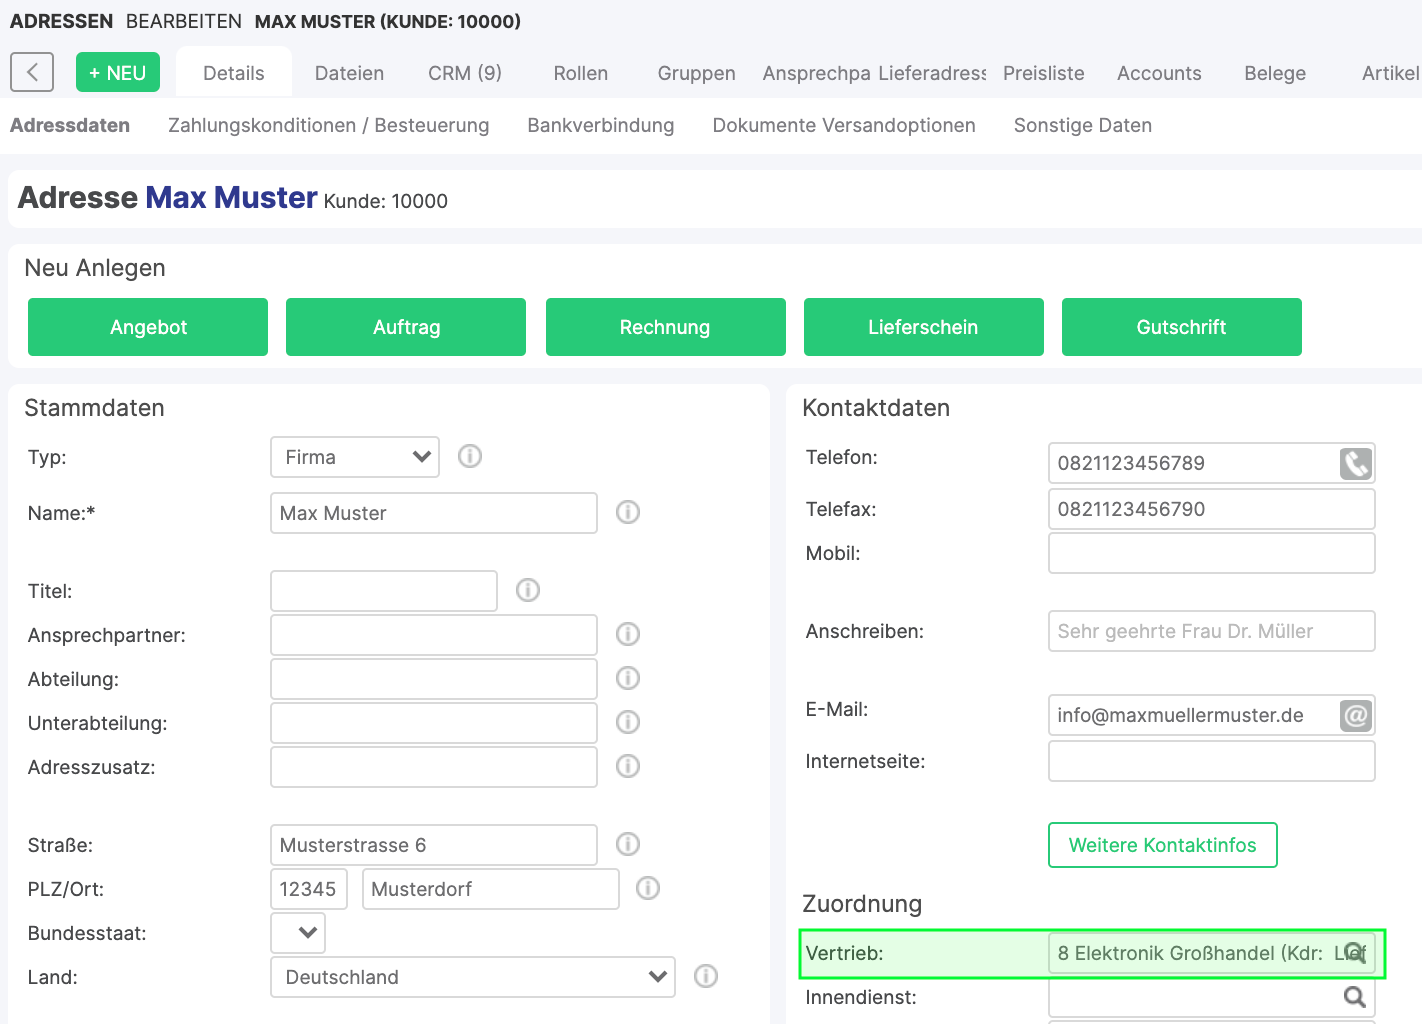This screenshot has height=1024, width=1422.
Task: Expand the Bundesstaat dropdown
Action: click(x=298, y=933)
